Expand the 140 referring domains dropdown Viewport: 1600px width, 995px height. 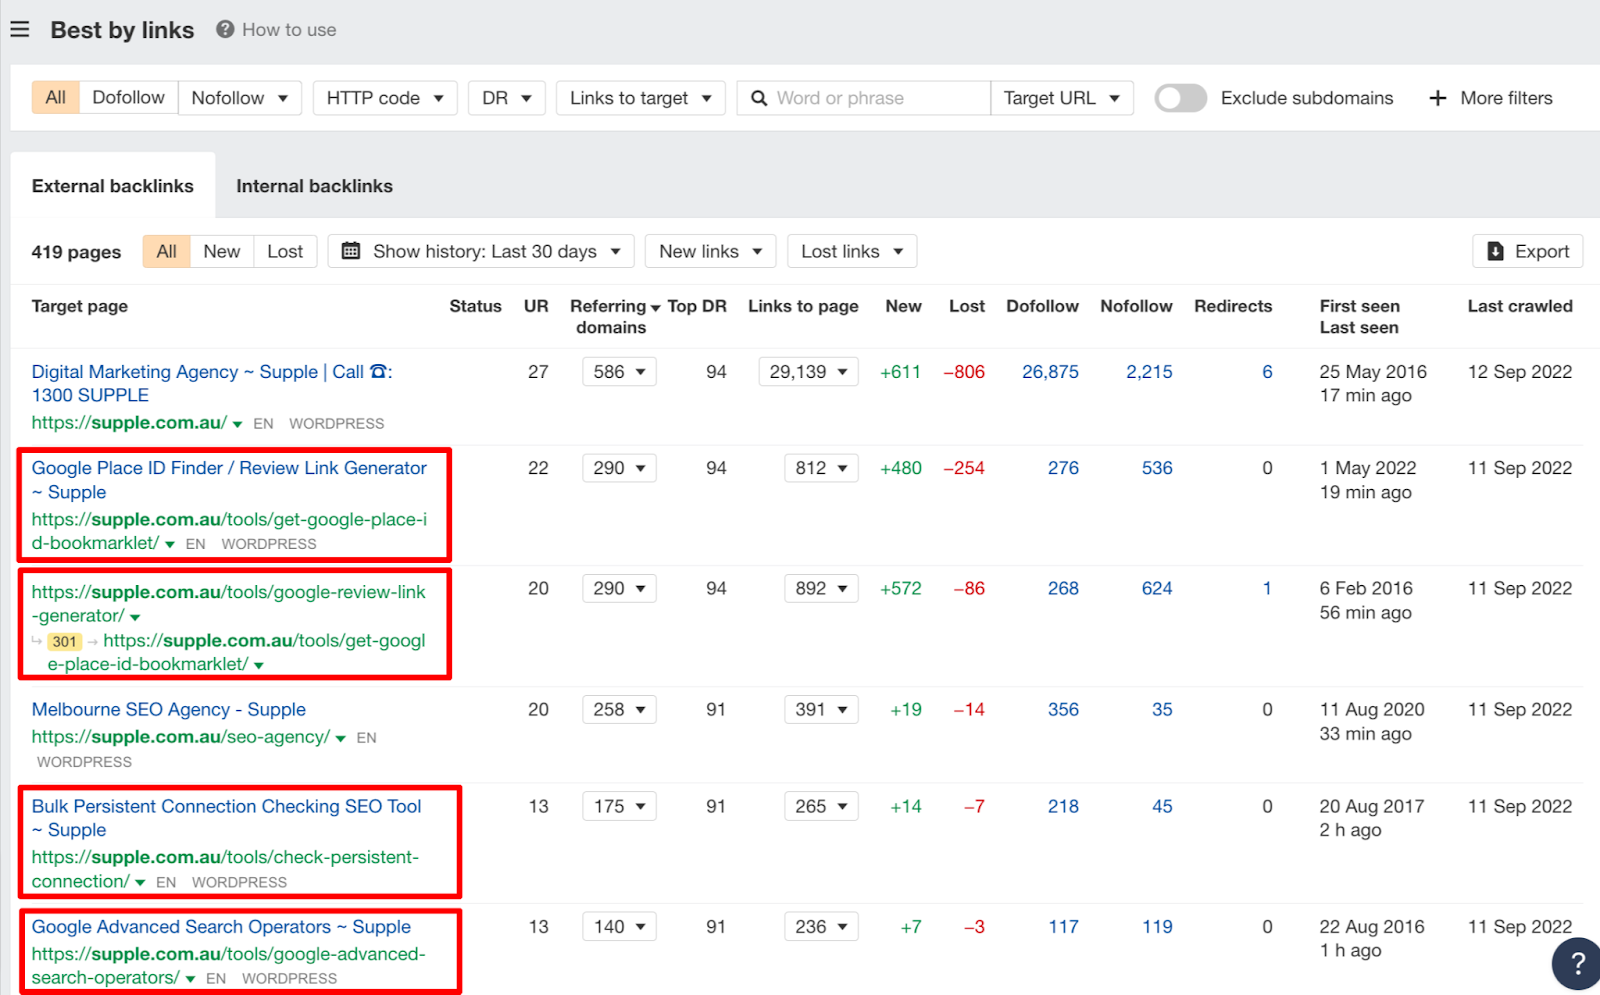pos(619,927)
